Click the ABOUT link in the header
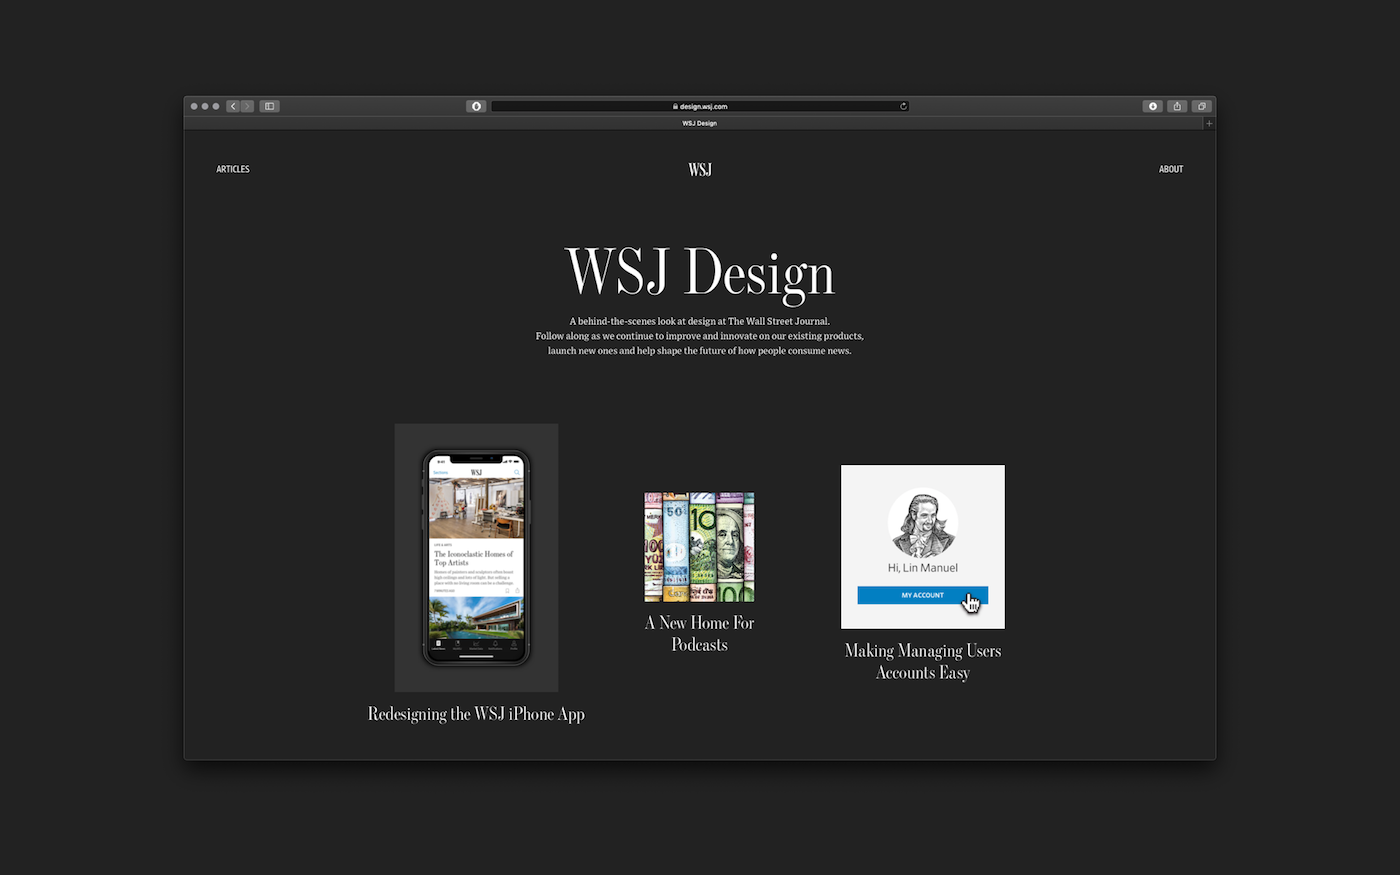The width and height of the screenshot is (1400, 875). [x=1171, y=169]
